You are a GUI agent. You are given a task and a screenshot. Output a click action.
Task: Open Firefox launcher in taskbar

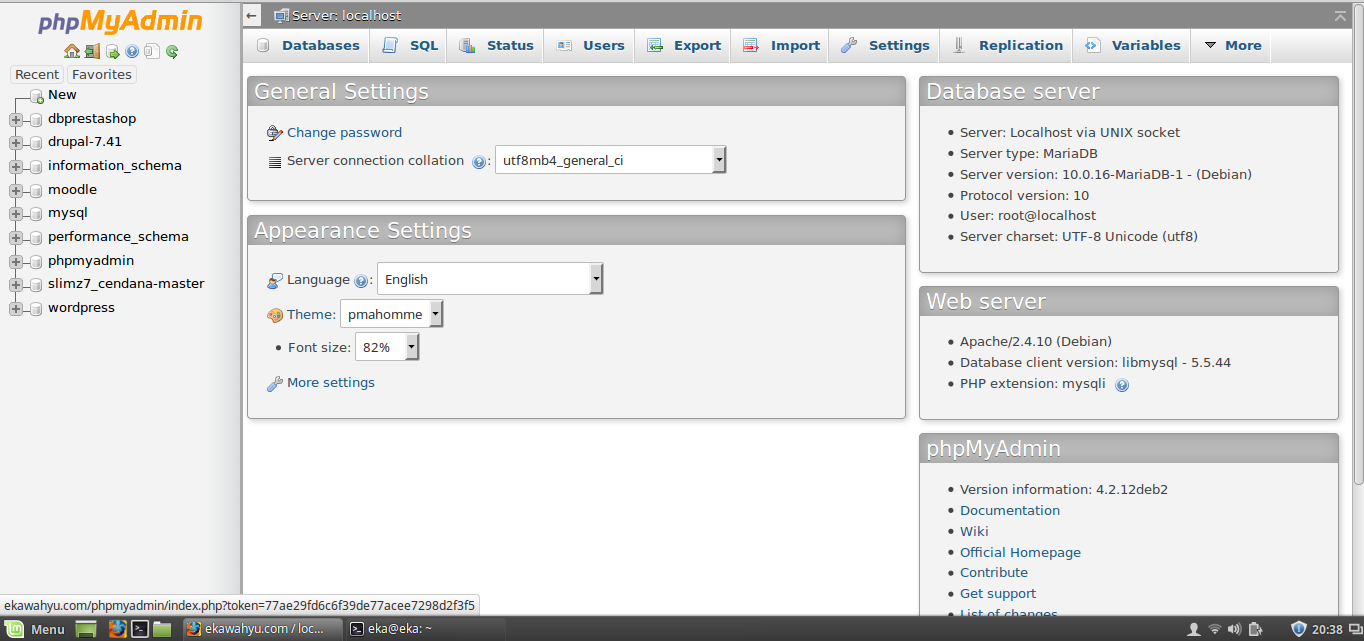tap(118, 629)
